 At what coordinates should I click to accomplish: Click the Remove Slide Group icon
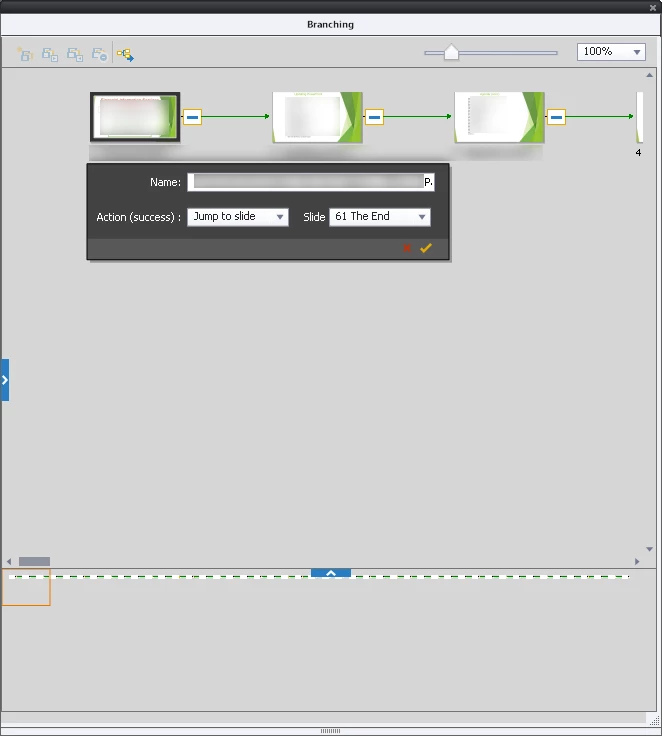pos(100,54)
